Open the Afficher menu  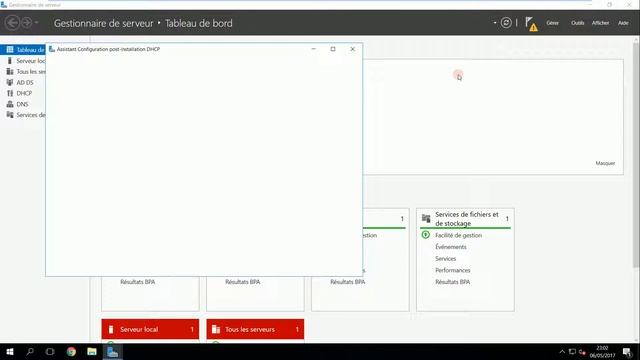(600, 23)
